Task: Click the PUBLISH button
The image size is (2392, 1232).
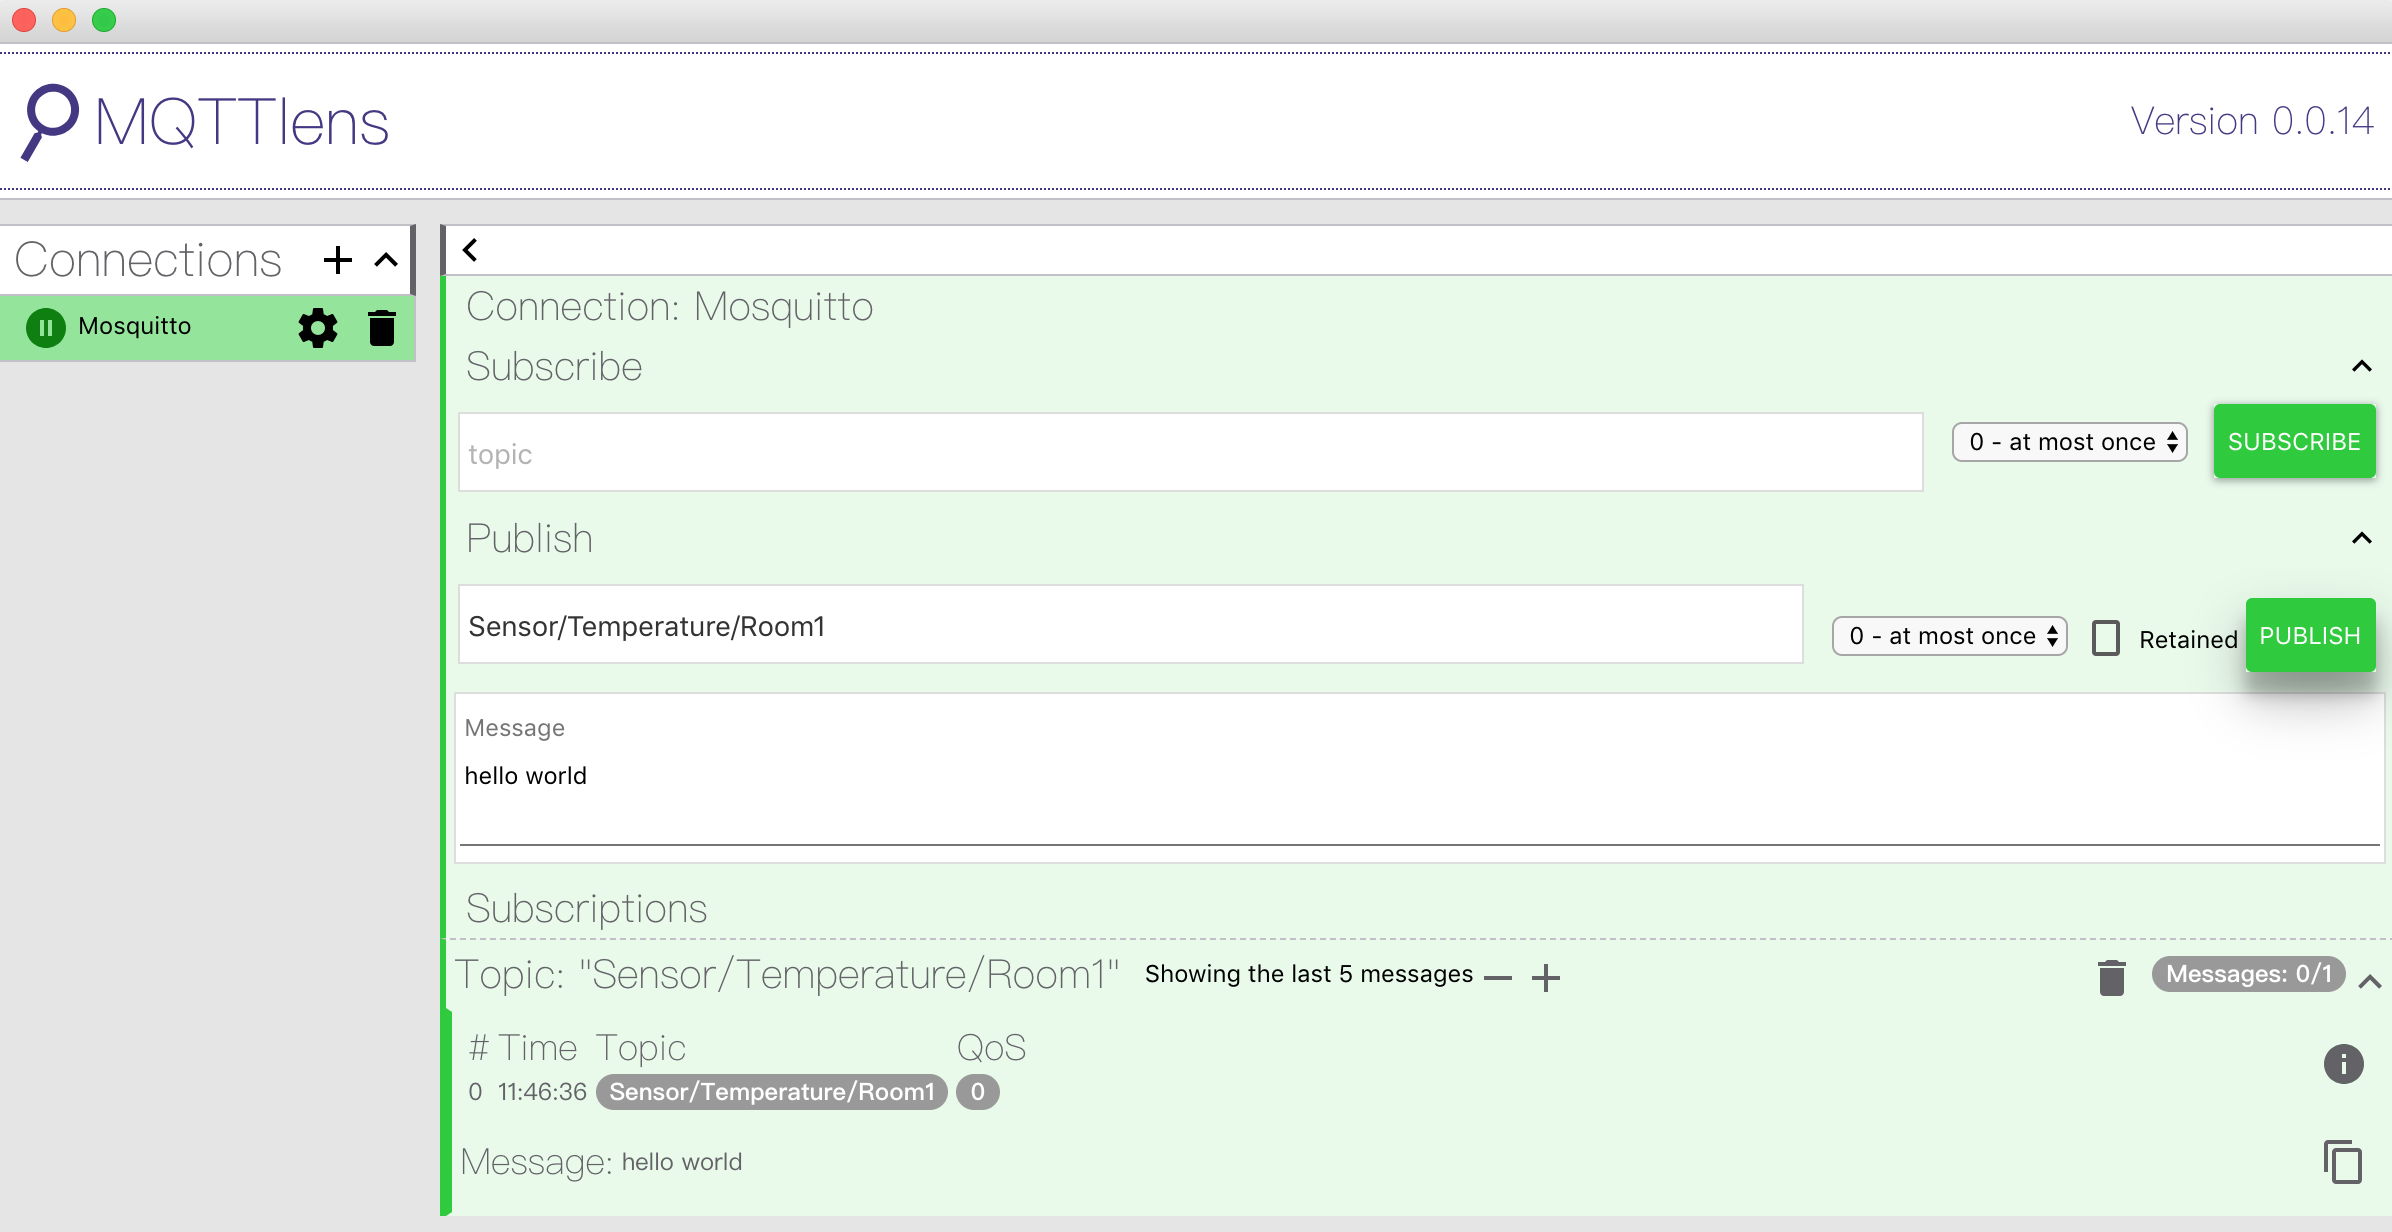Action: pos(2310,635)
